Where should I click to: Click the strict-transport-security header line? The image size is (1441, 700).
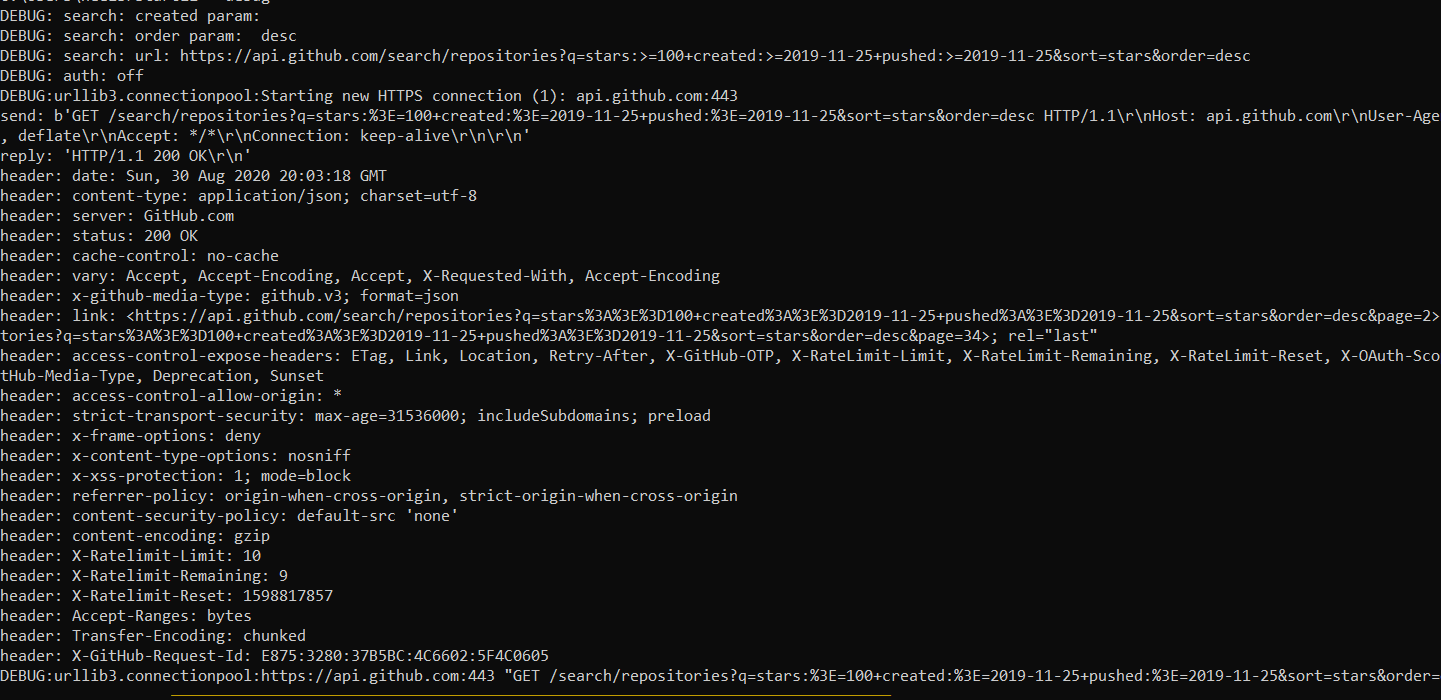tap(355, 416)
